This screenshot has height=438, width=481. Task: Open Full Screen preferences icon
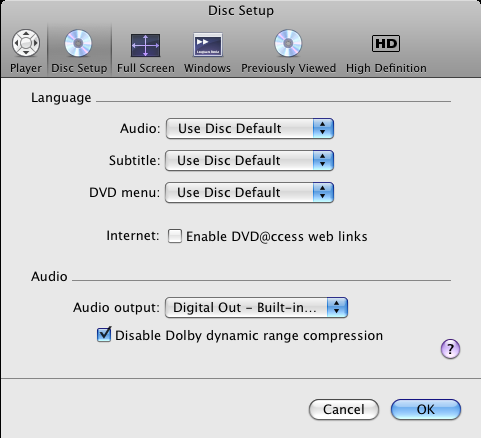point(145,45)
